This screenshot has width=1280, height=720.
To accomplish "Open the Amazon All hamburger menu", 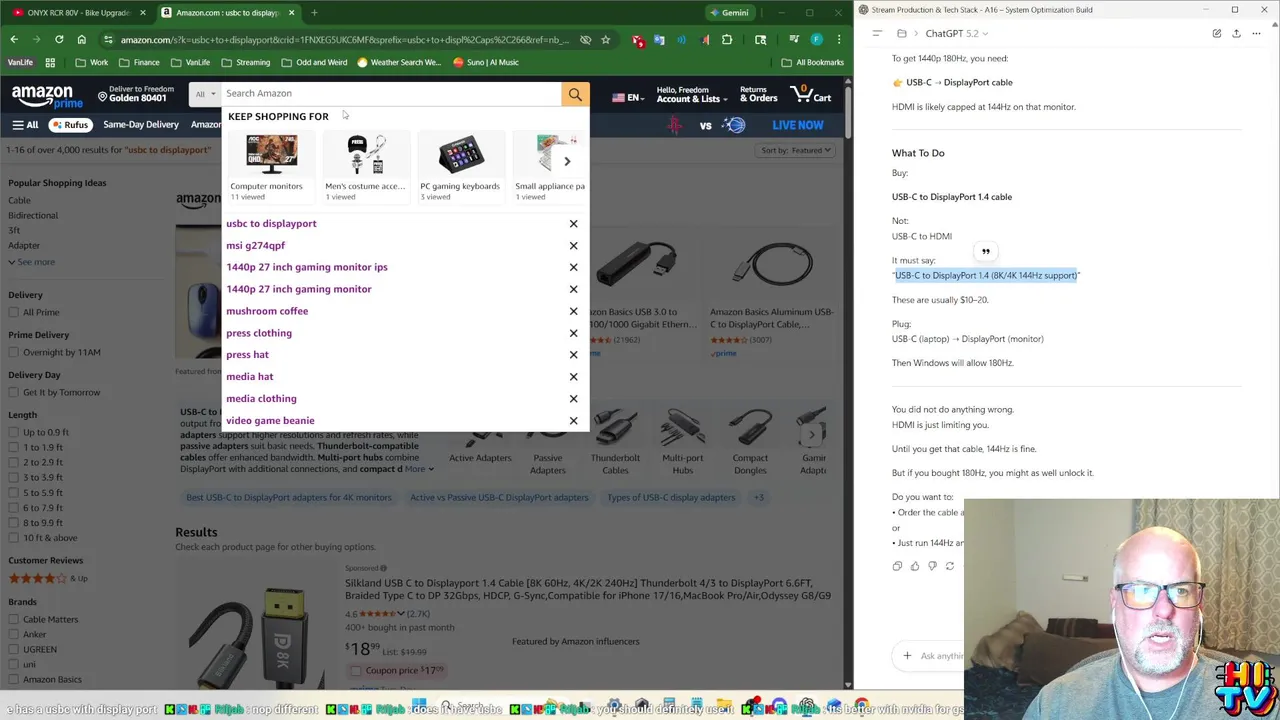I will (x=25, y=125).
